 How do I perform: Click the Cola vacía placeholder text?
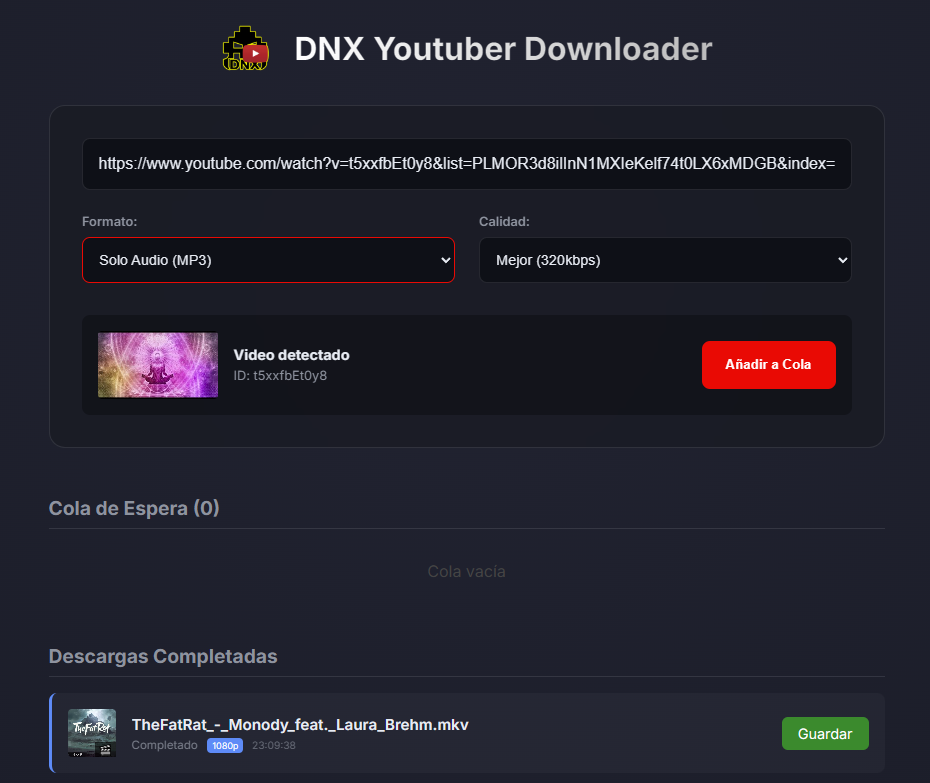pos(467,572)
